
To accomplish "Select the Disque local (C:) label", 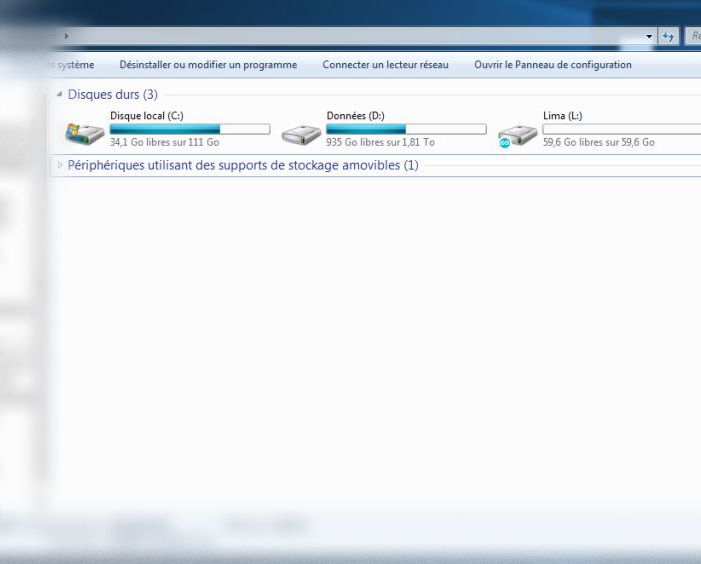I will click(146, 116).
